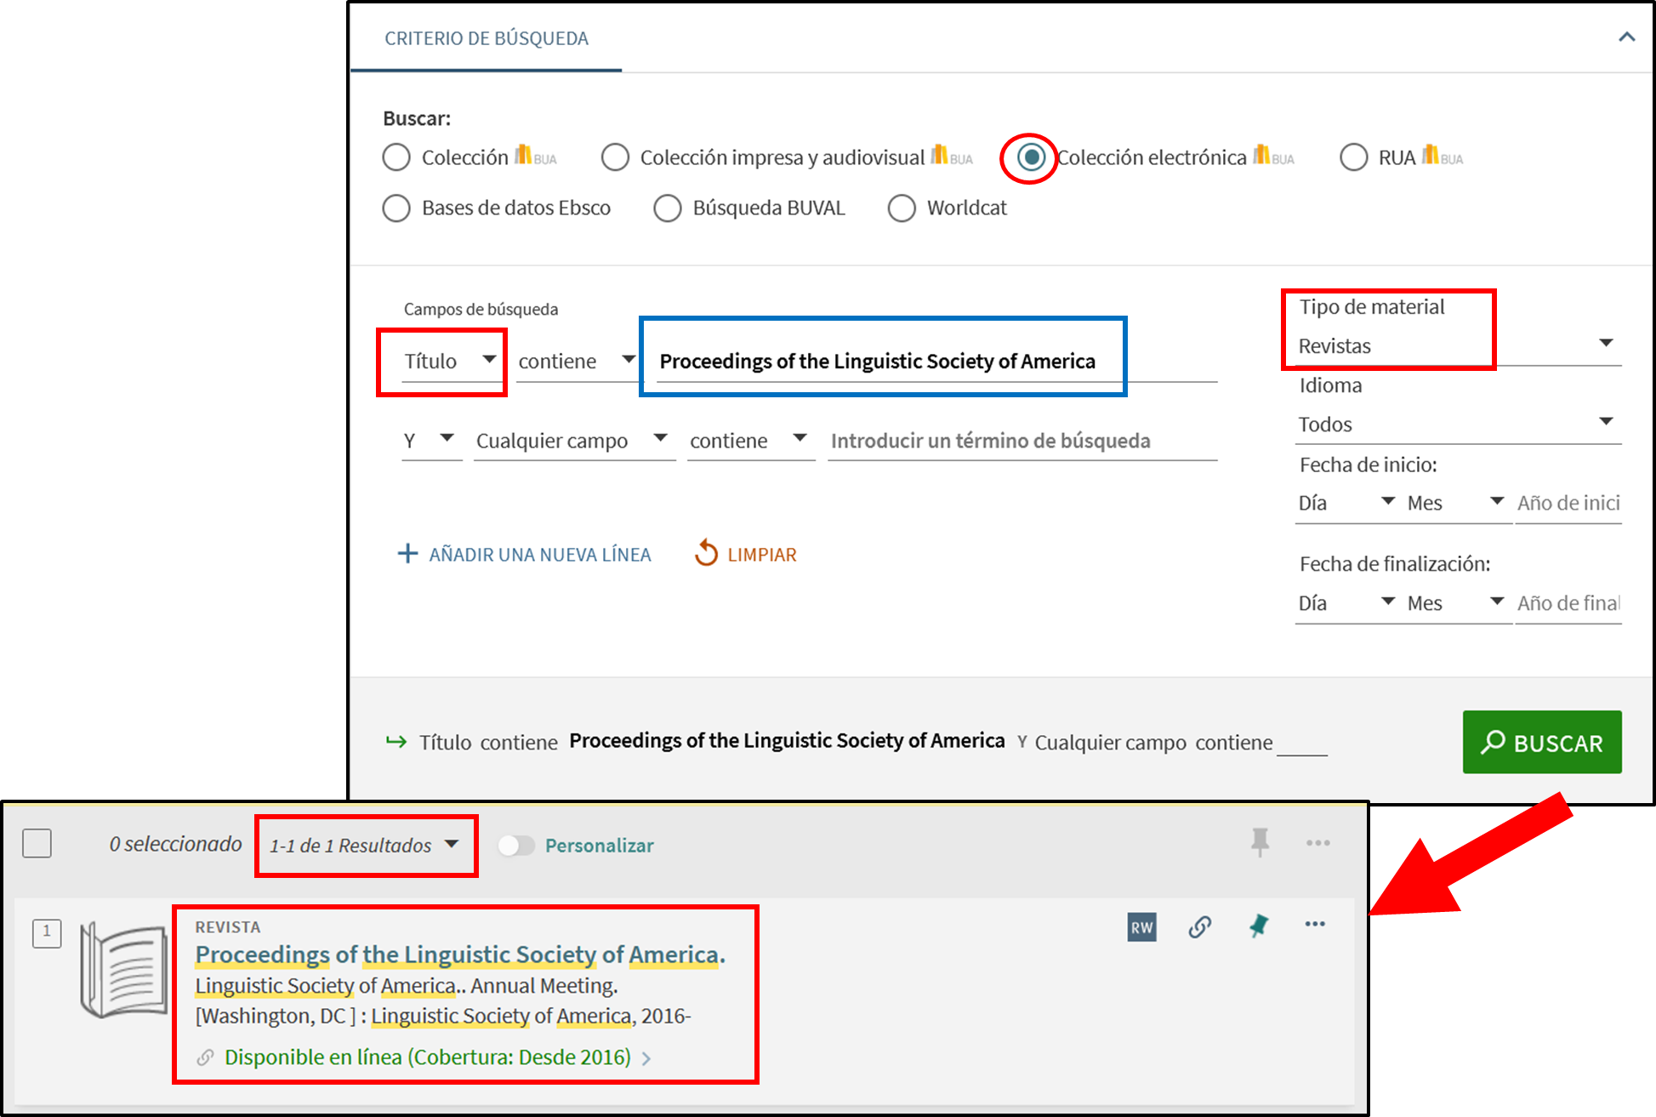1656x1117 pixels.
Task: Open the Título search field dropdown
Action: [x=449, y=361]
